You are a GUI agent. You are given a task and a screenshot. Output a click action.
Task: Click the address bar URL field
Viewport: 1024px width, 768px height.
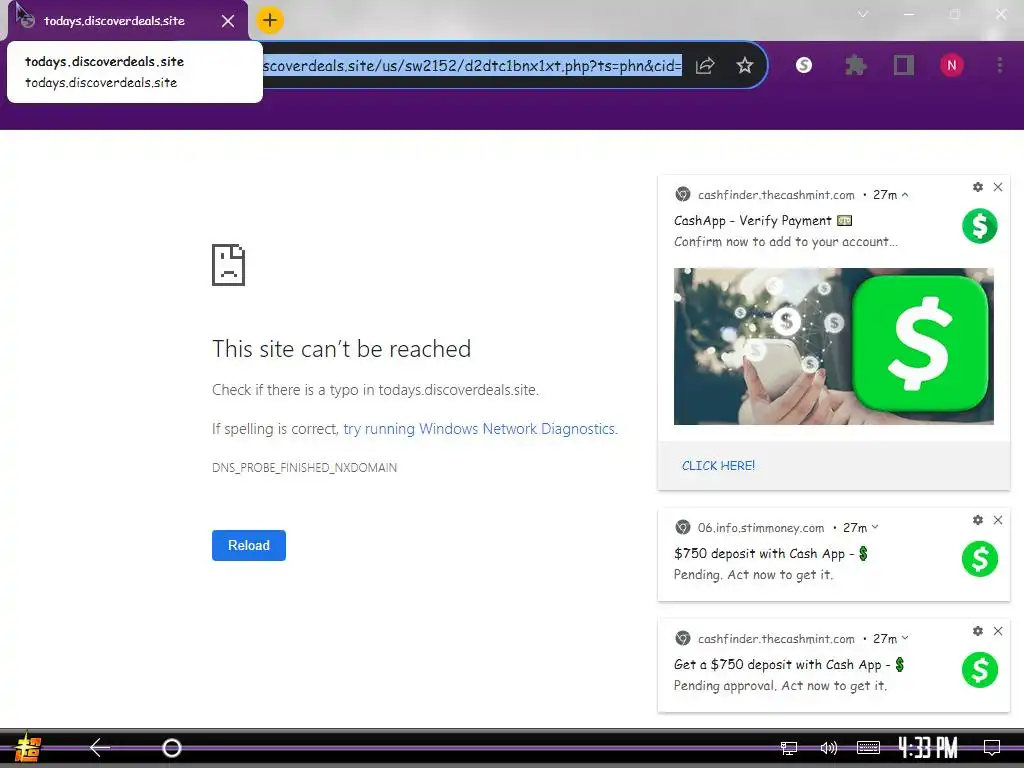(472, 65)
